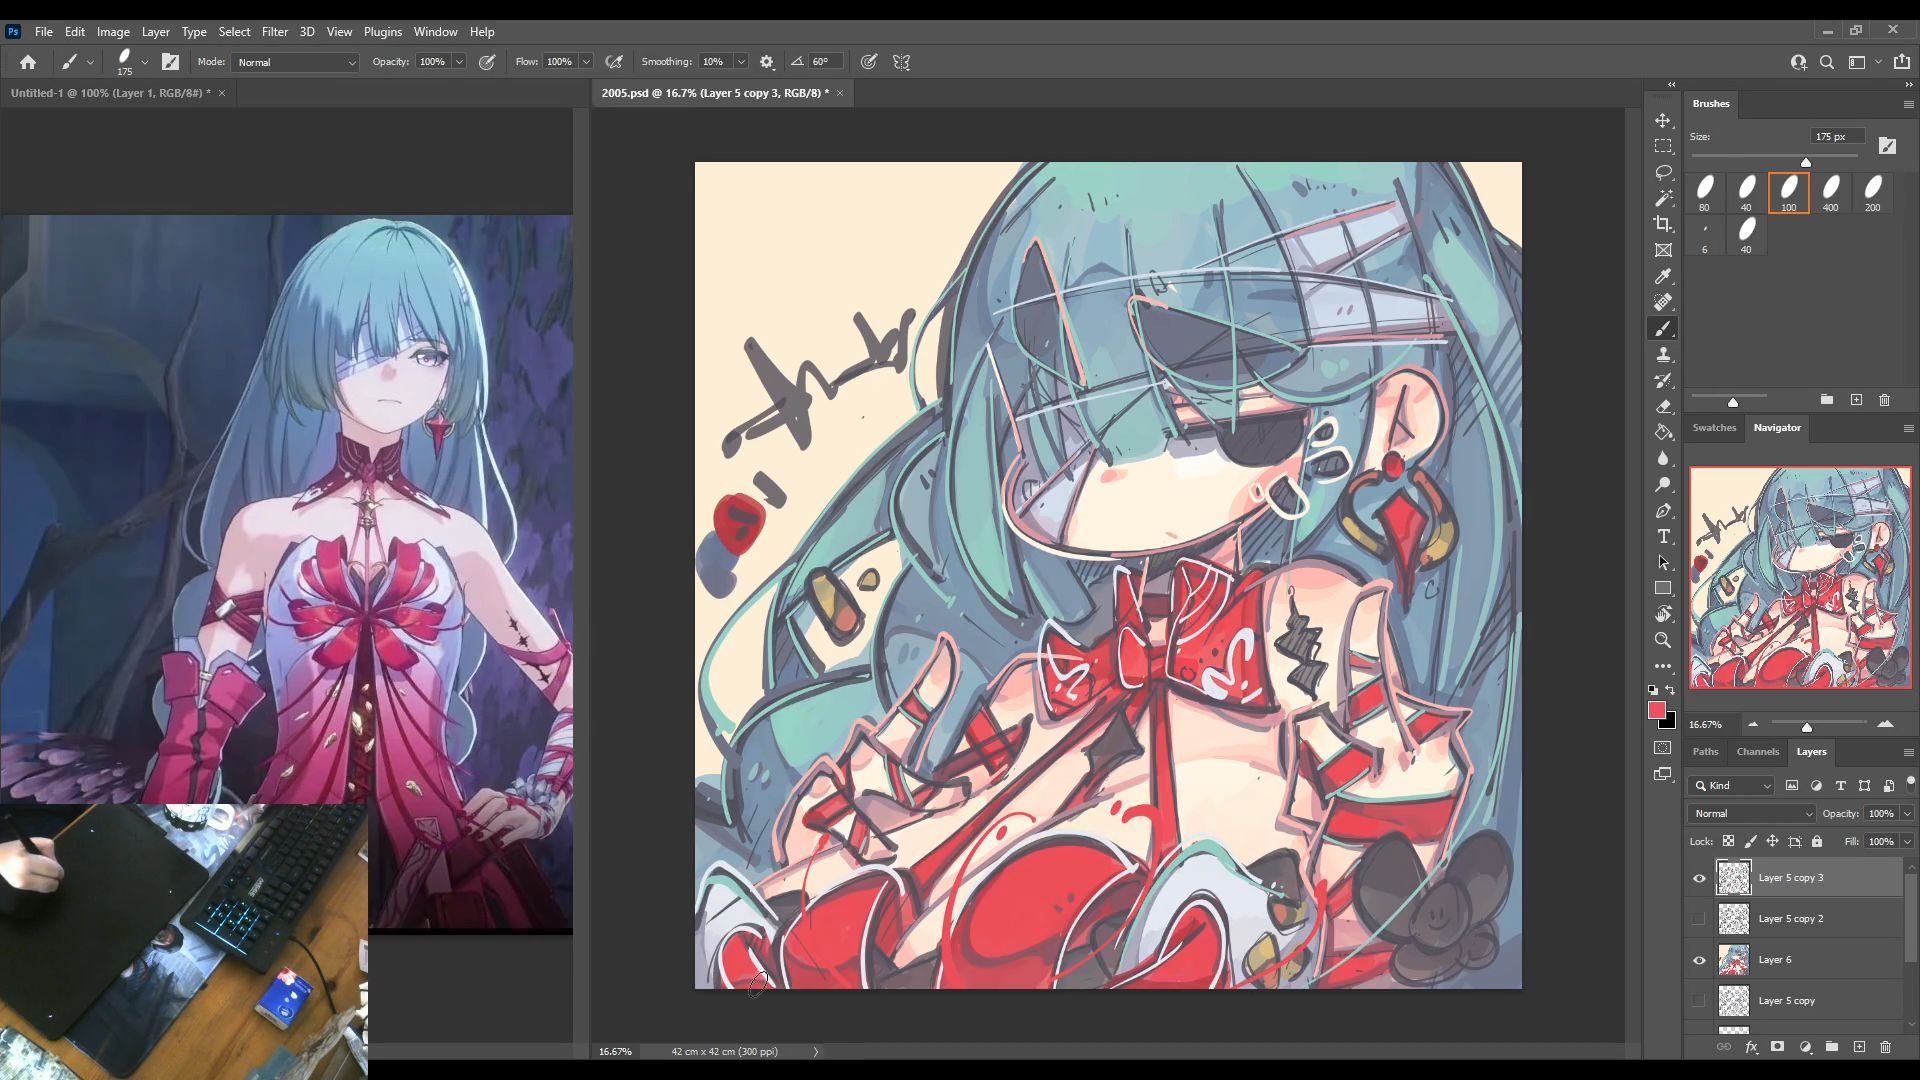
Task: Show Layer 5 copy 2 visibility box
Action: coord(1699,919)
